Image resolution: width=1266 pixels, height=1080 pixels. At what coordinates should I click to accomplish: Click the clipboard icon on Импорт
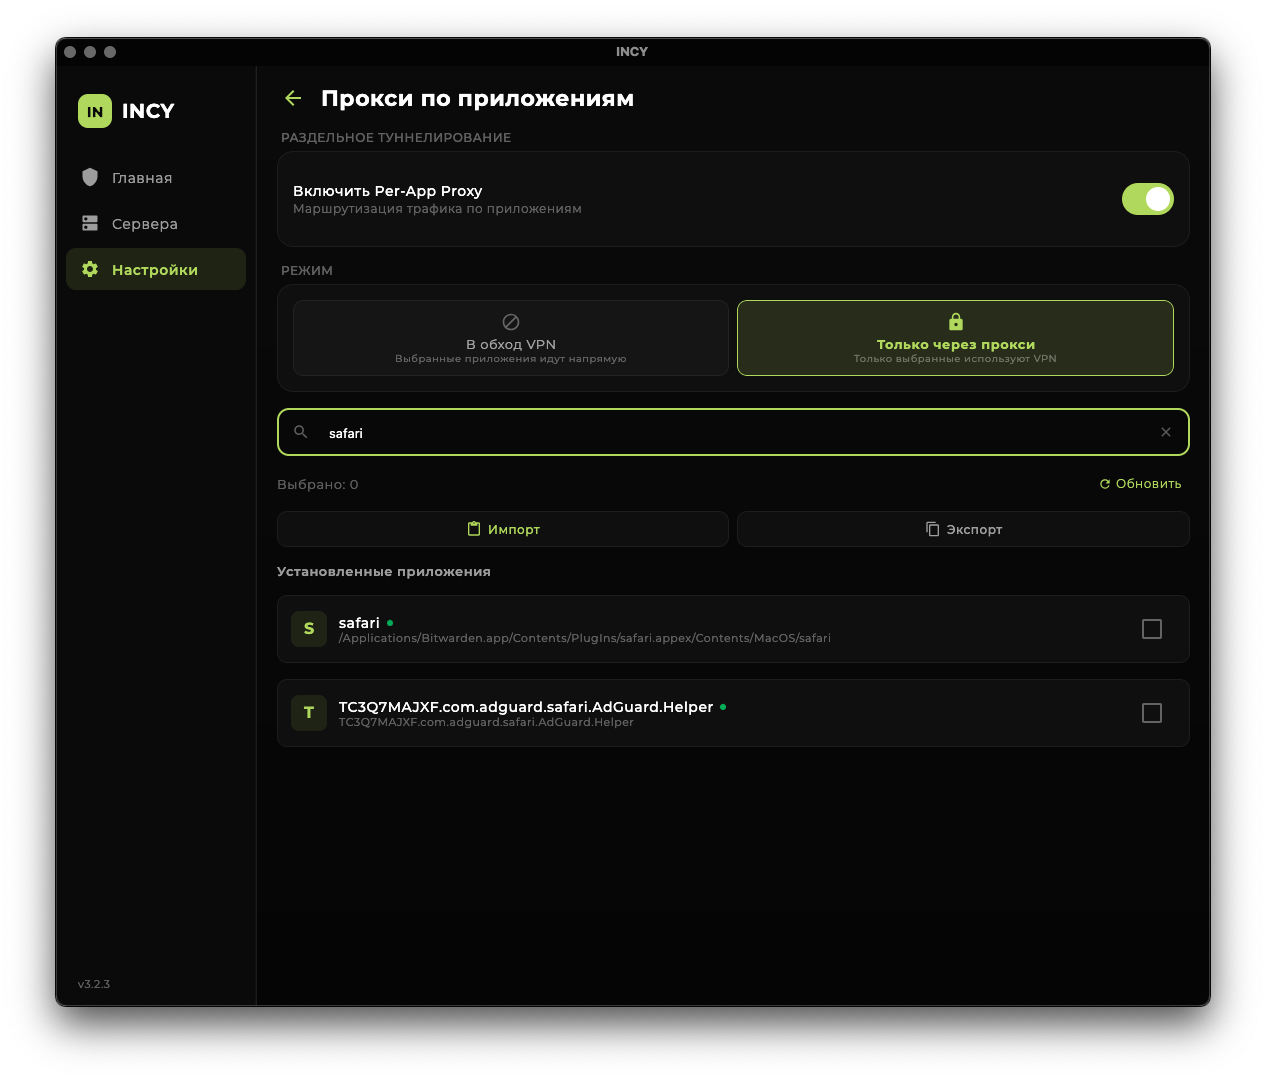point(474,529)
